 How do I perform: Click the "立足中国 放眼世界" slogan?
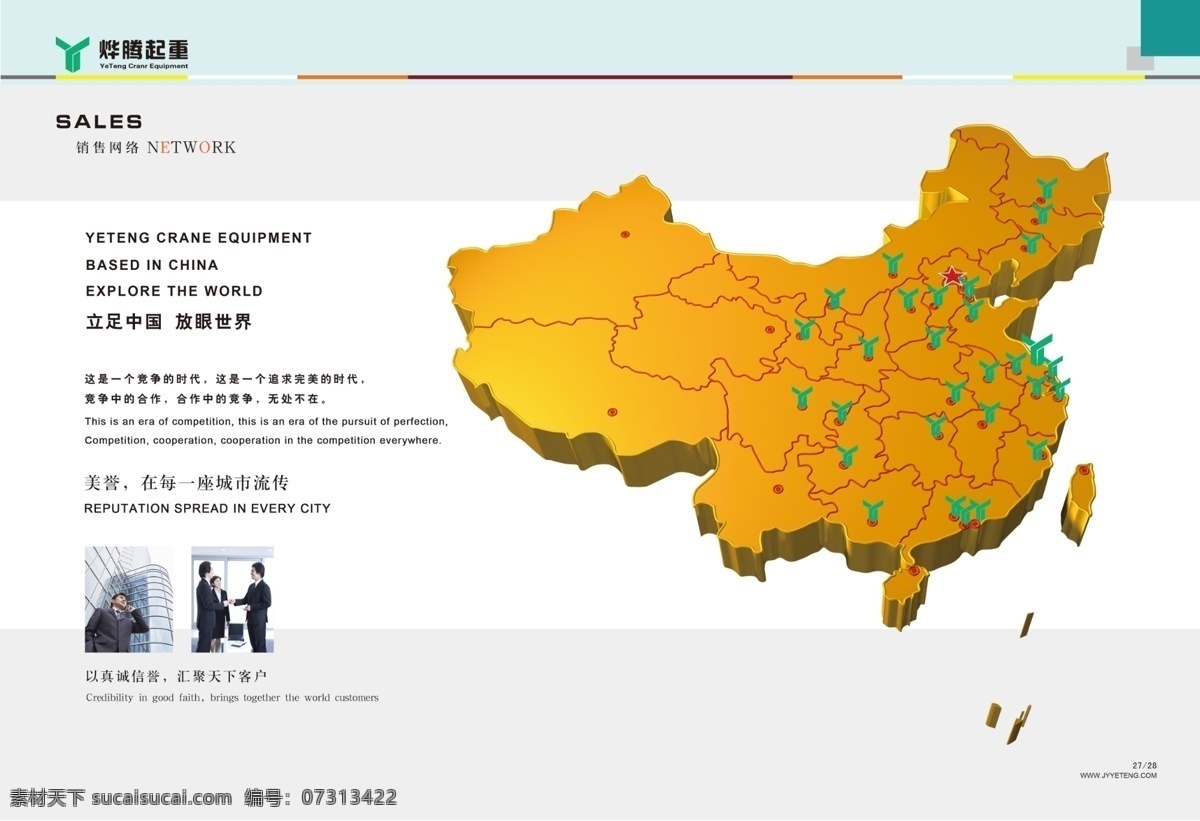tap(169, 322)
